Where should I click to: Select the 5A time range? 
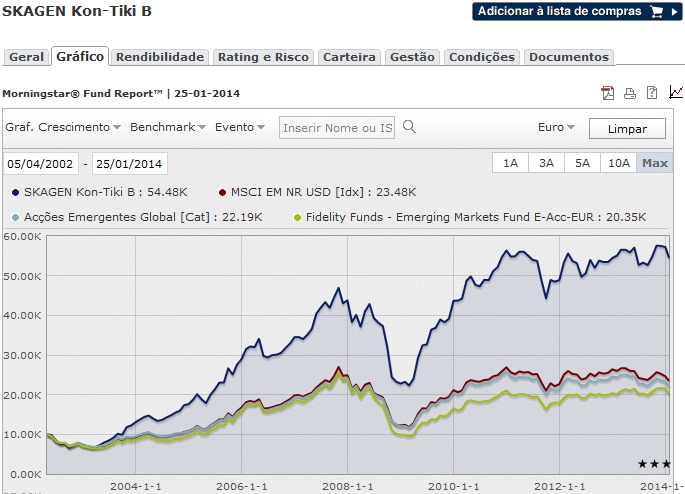(x=582, y=163)
